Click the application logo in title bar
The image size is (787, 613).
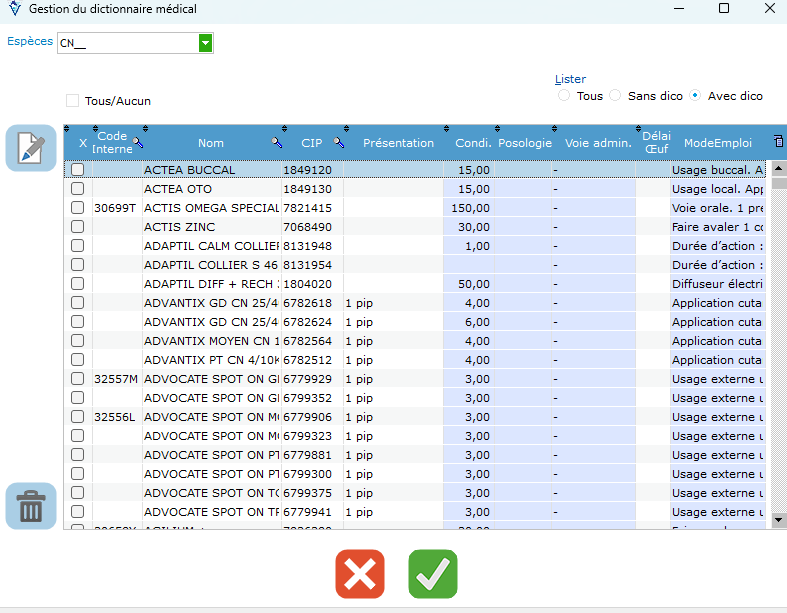15,8
